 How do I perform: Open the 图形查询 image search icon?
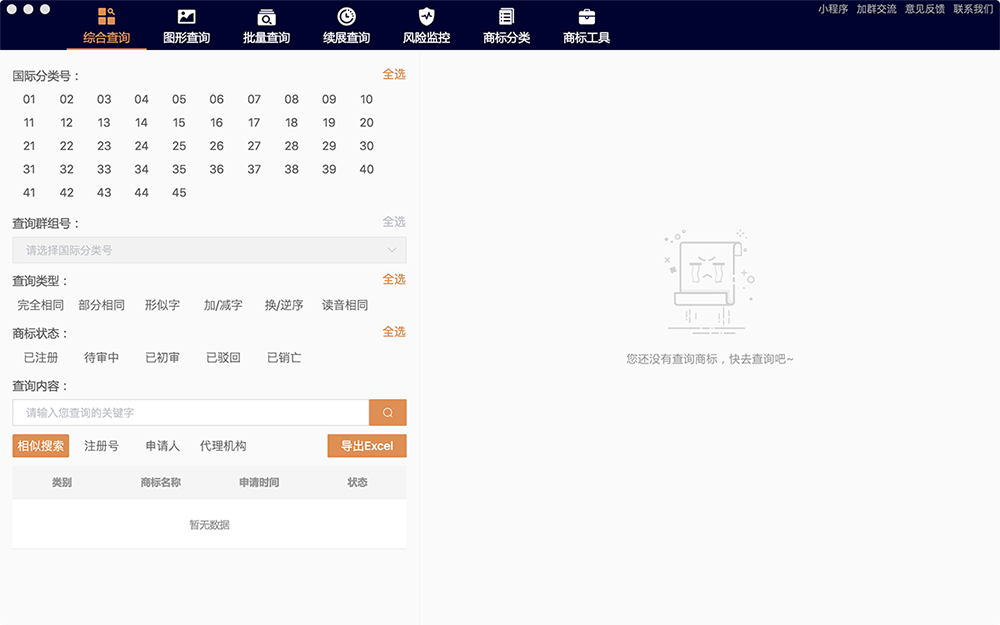coord(186,17)
